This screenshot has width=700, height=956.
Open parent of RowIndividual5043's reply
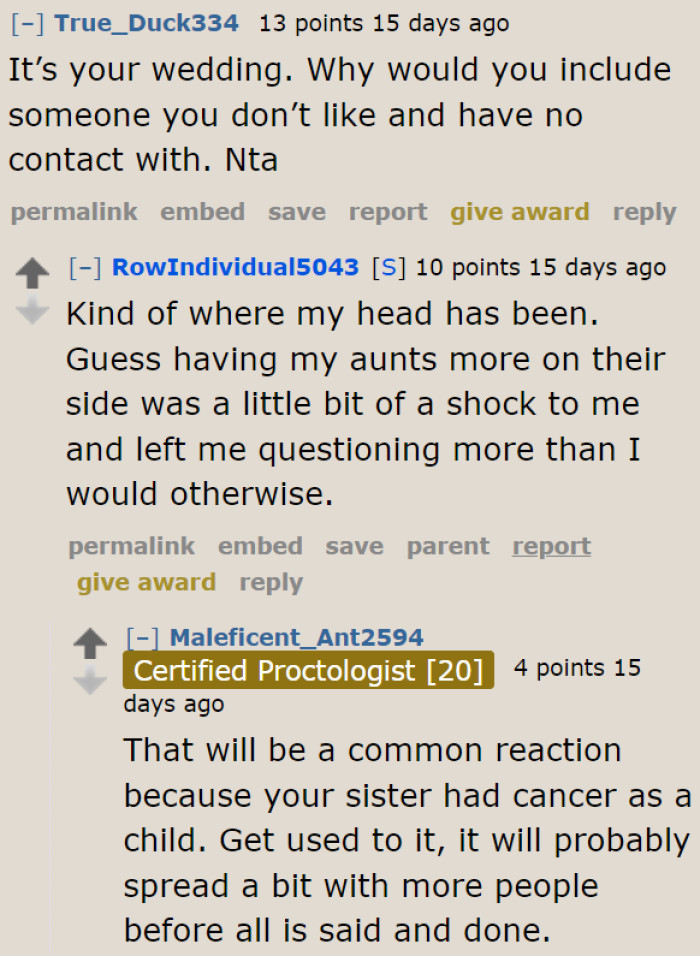coord(447,546)
